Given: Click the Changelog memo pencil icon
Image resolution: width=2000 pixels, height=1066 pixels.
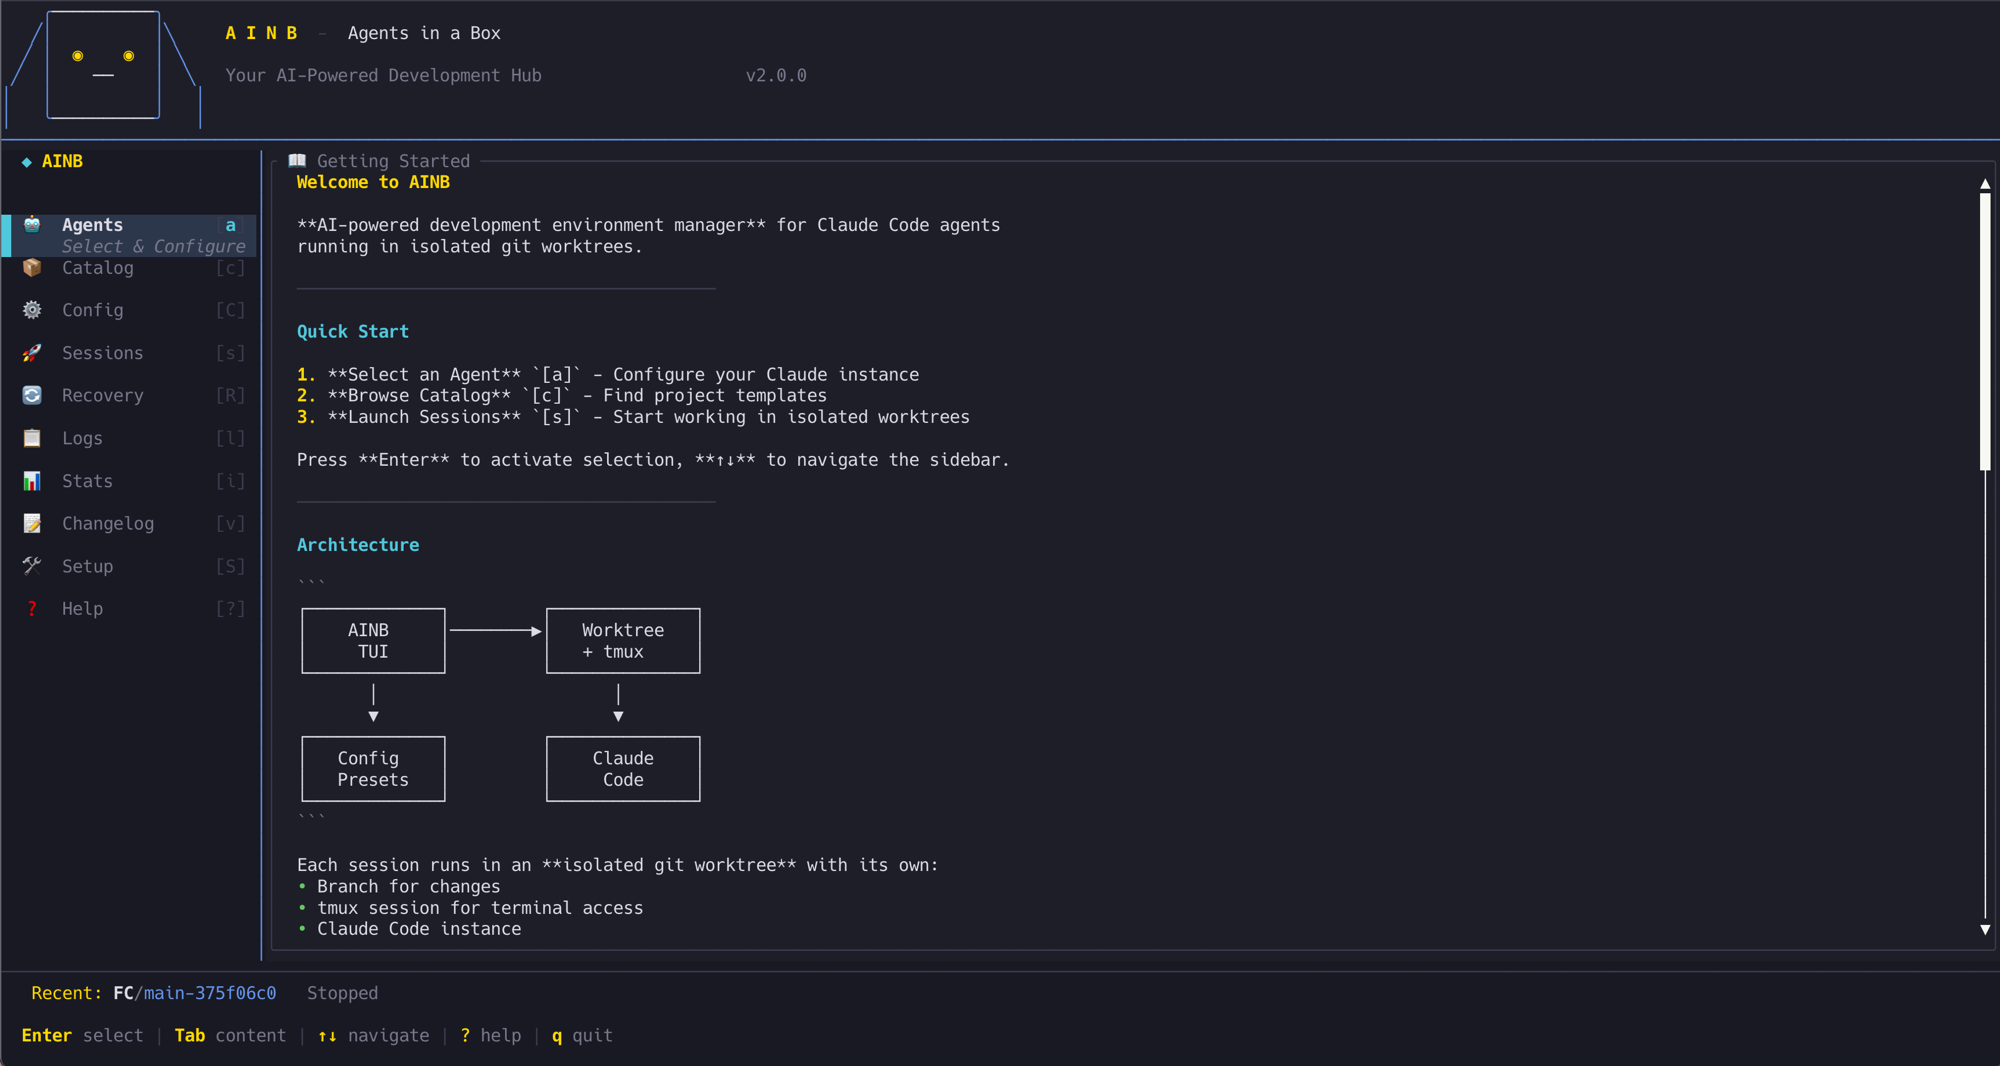Looking at the screenshot, I should click(x=32, y=523).
